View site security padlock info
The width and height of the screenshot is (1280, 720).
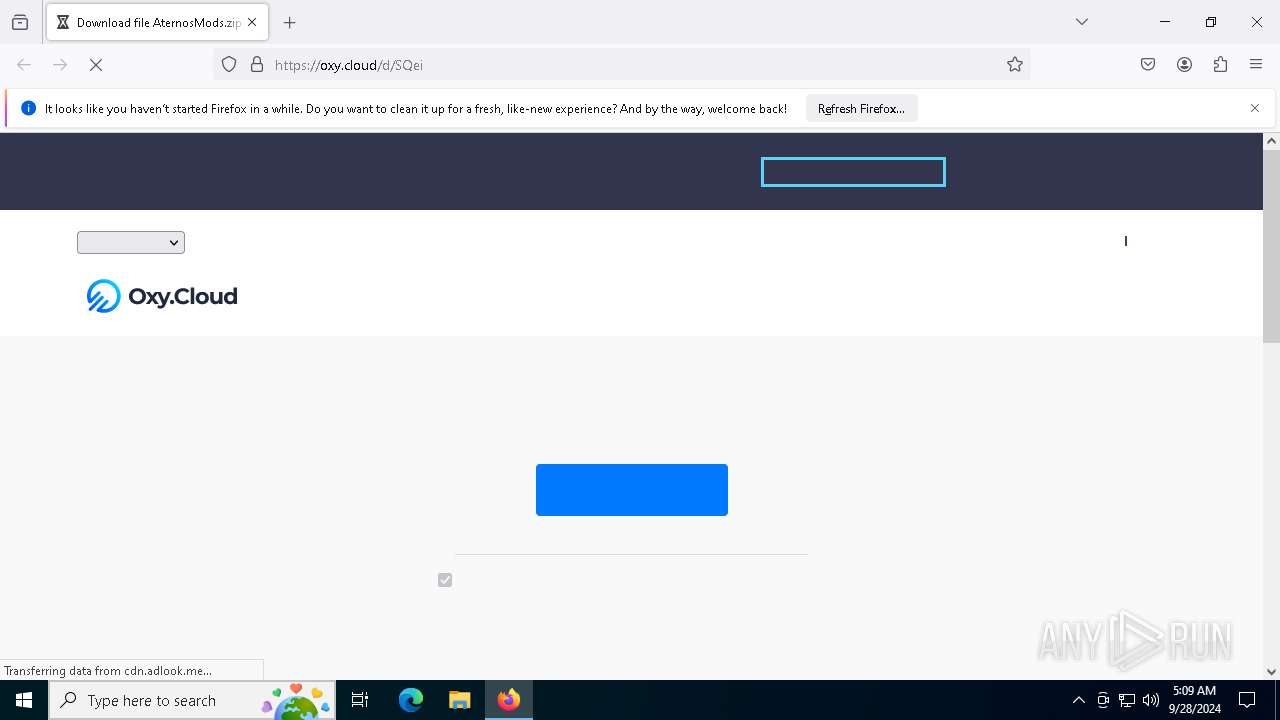tap(257, 65)
